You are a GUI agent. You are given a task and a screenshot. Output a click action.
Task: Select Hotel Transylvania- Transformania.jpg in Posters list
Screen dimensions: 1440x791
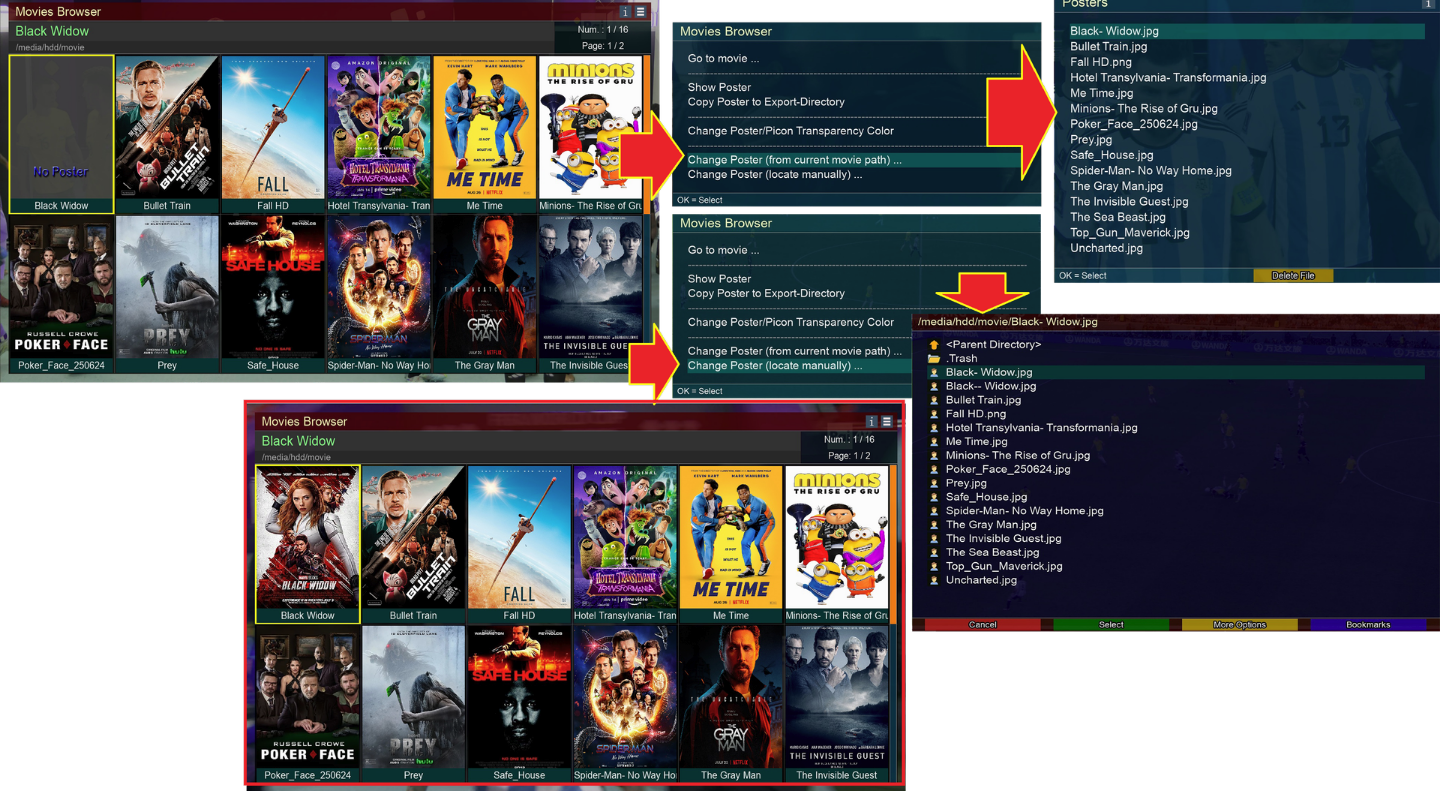(1168, 78)
